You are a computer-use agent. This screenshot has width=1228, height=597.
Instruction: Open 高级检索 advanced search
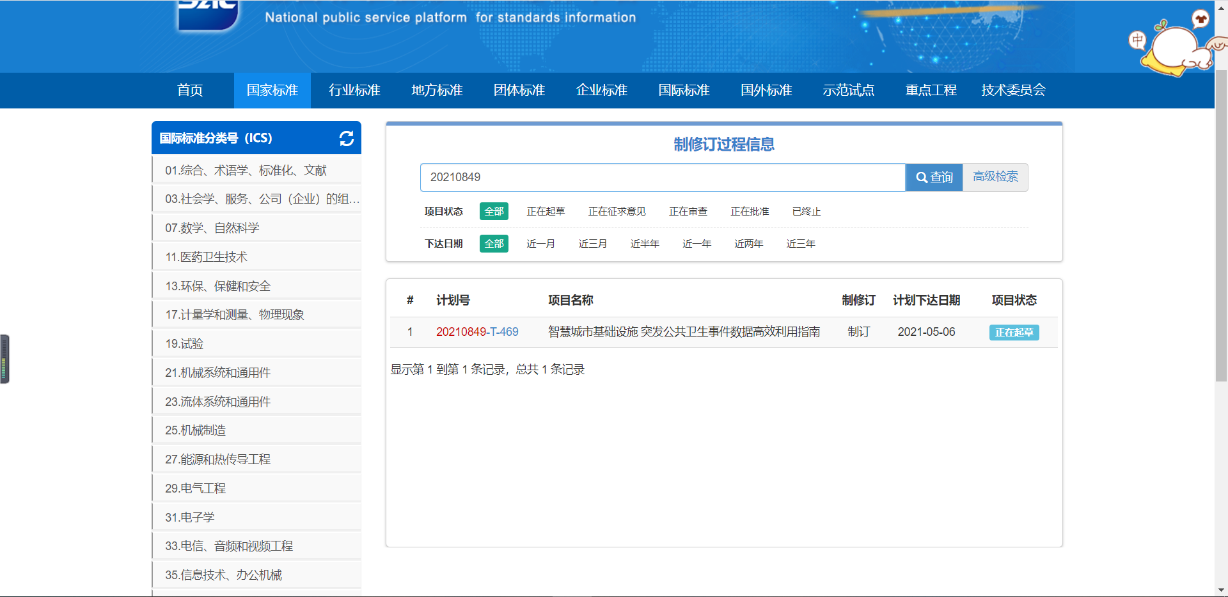pos(995,177)
